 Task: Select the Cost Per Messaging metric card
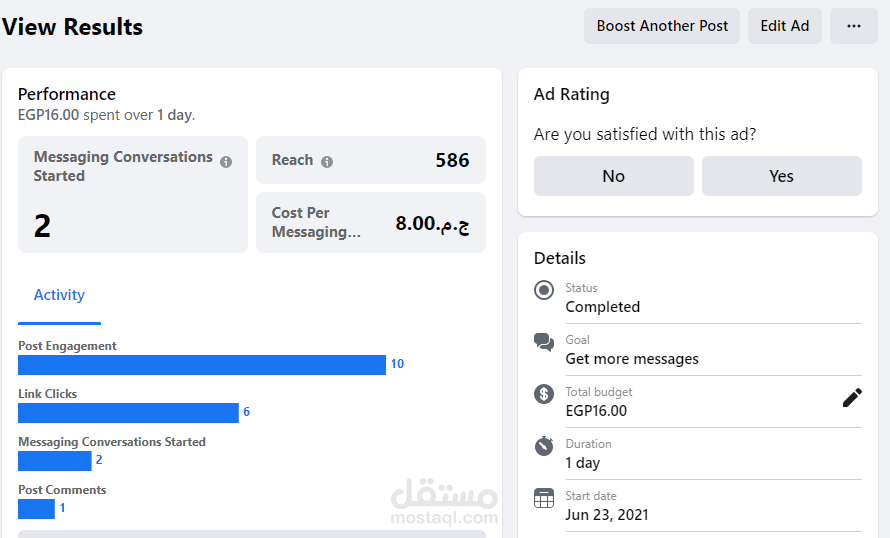click(370, 222)
